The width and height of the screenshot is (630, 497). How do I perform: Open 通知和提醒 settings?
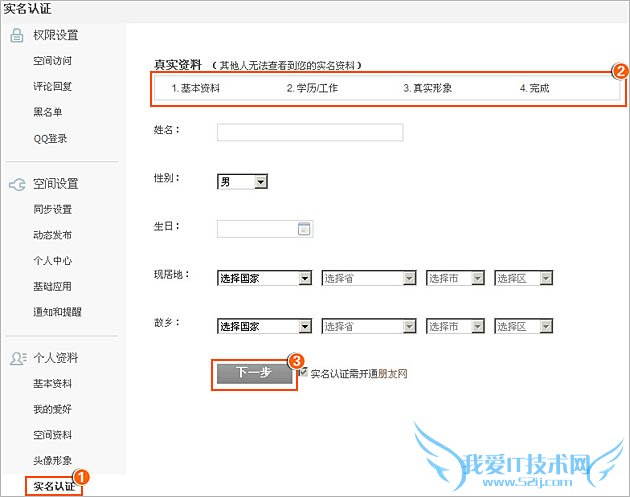click(x=57, y=312)
